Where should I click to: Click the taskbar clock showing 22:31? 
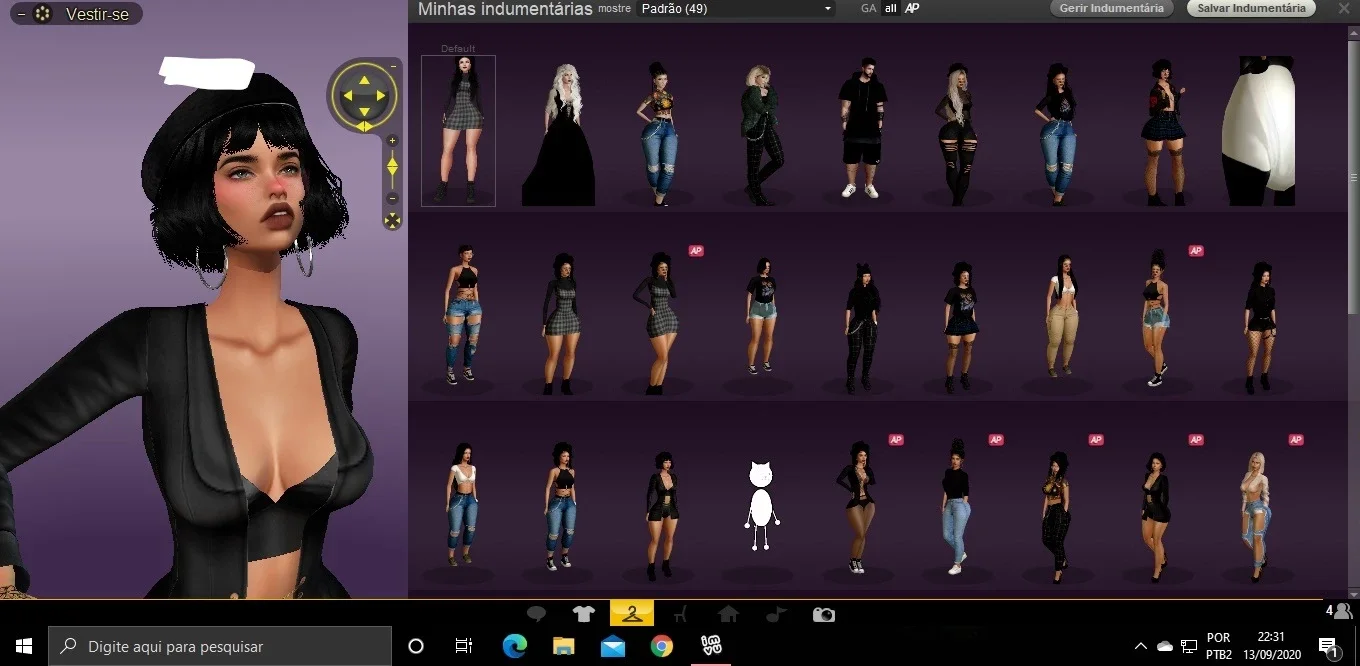pos(1270,646)
